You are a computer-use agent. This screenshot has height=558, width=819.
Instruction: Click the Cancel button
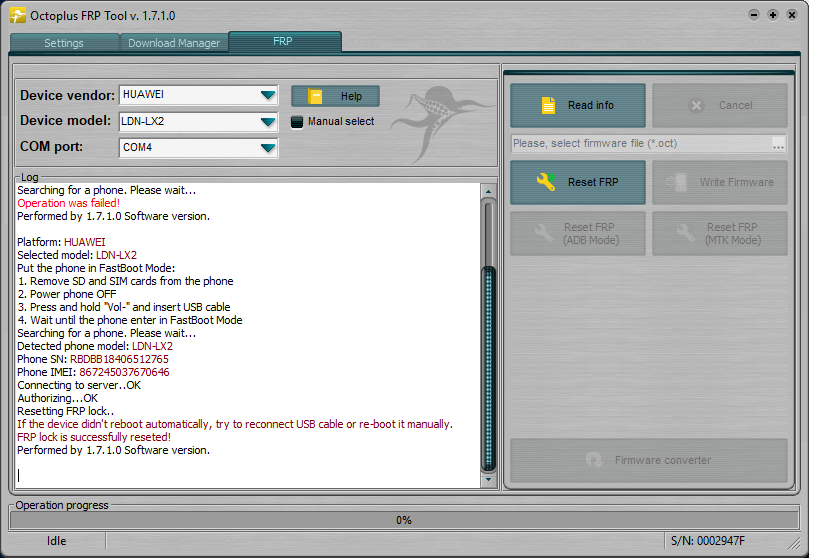coord(720,106)
